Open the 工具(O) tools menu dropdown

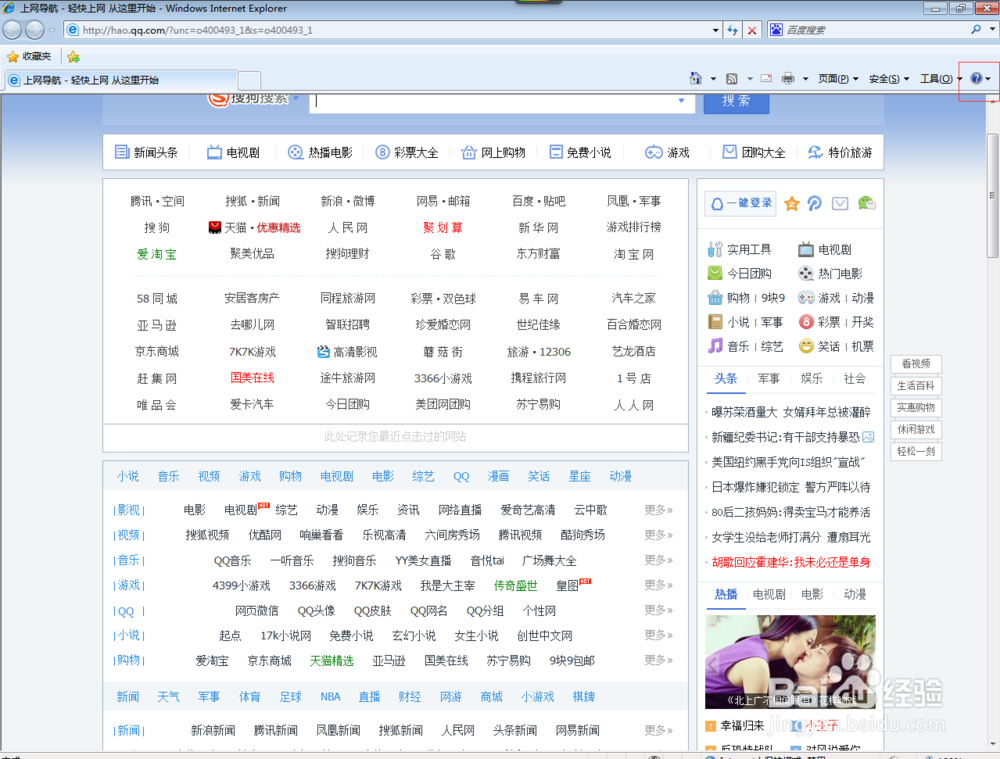[x=941, y=78]
